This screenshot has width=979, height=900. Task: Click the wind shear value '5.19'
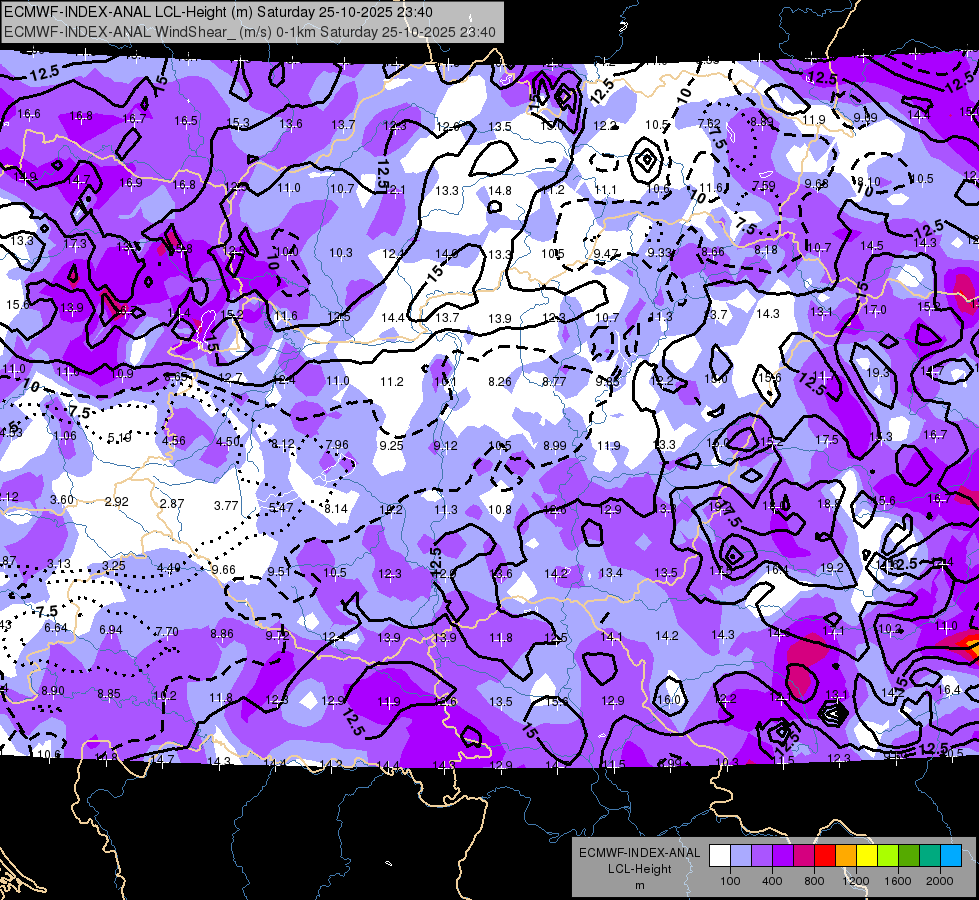pyautogui.click(x=119, y=438)
